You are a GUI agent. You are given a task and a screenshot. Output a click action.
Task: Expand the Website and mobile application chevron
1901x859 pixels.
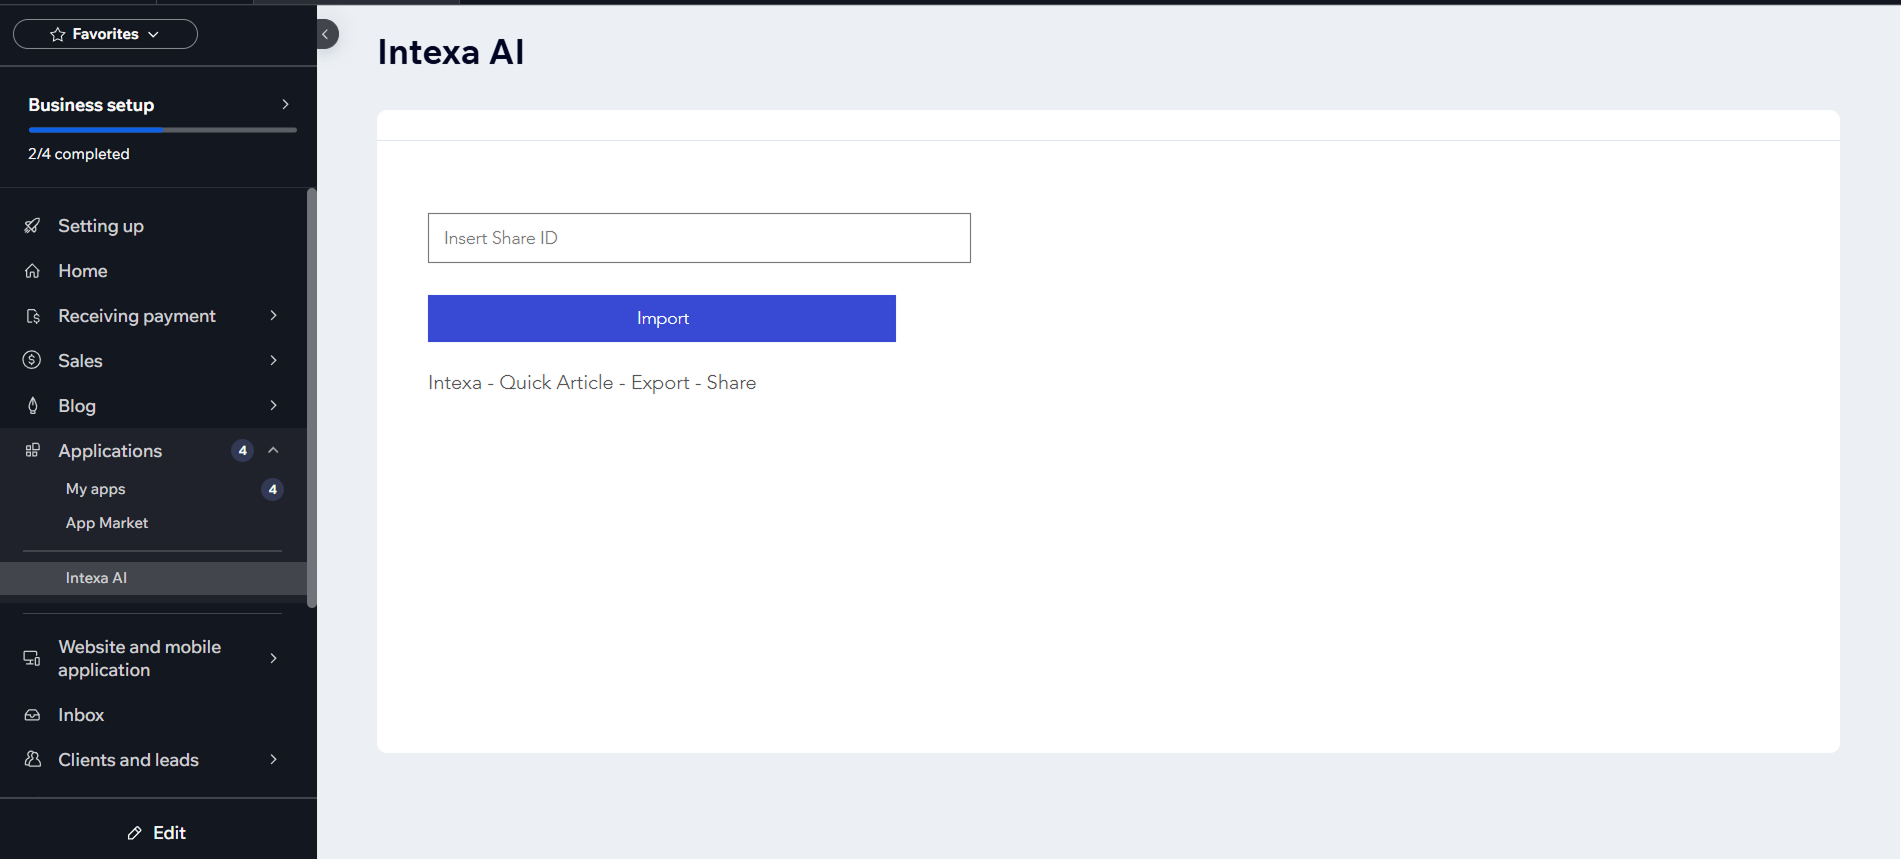pyautogui.click(x=273, y=658)
